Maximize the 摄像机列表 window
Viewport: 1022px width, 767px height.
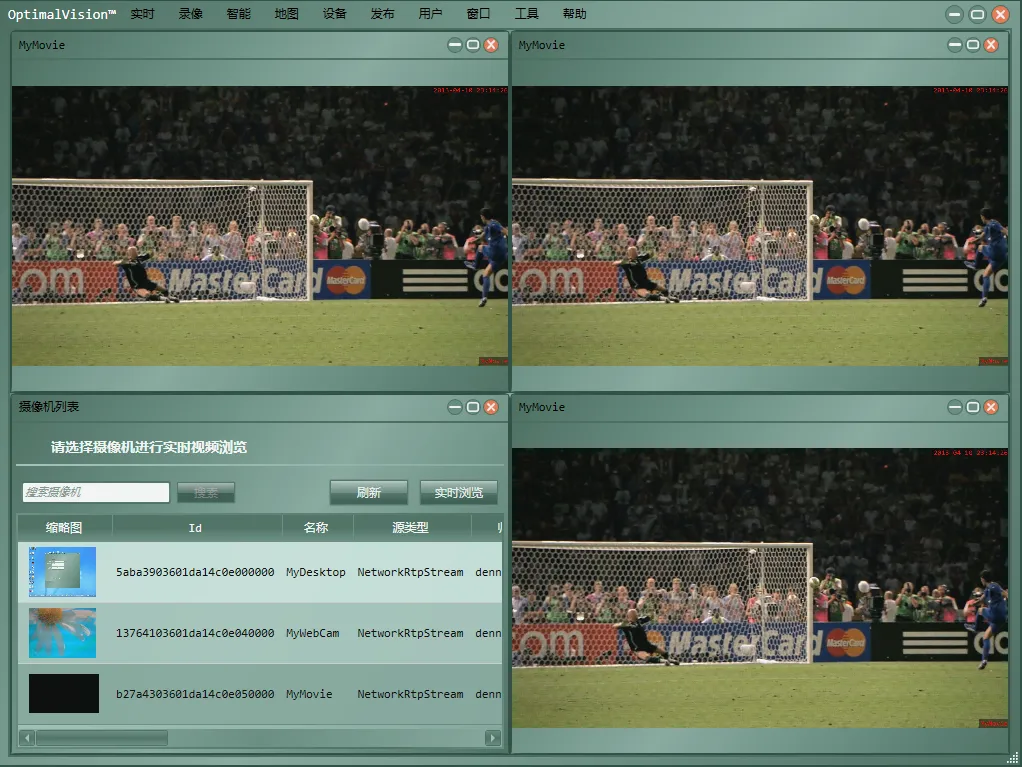click(473, 407)
